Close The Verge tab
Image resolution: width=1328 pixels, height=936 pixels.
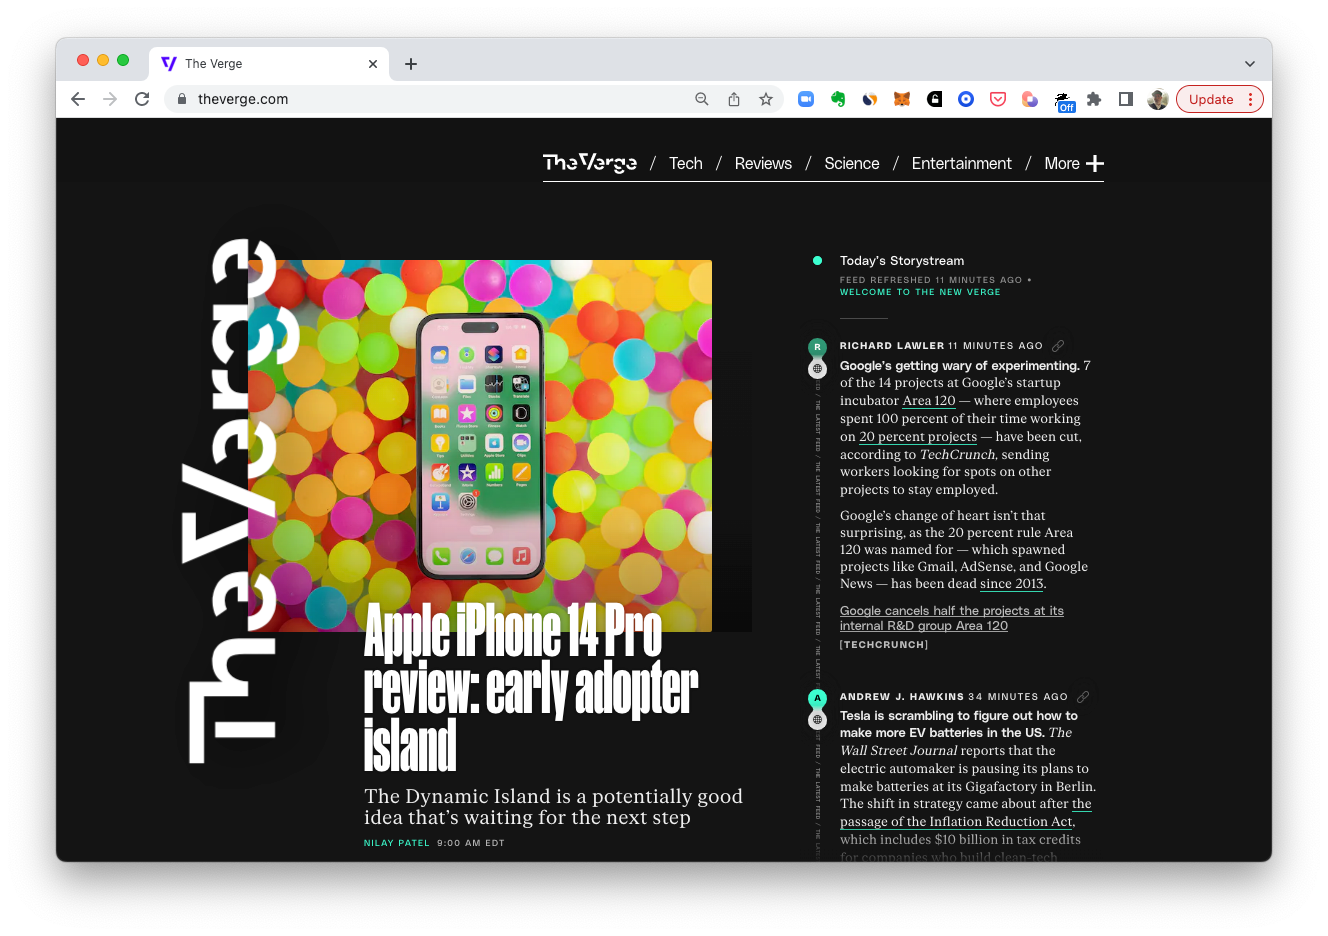[373, 64]
